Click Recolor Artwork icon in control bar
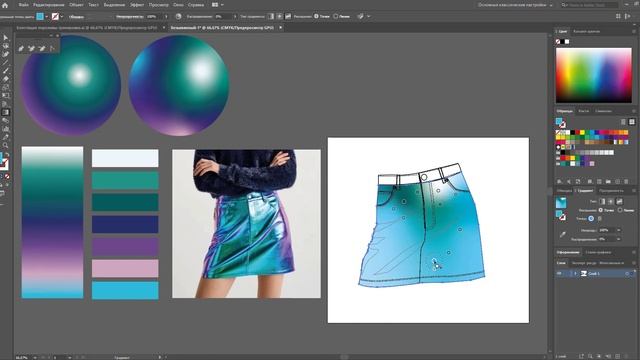The height and width of the screenshot is (360, 640). coord(178,16)
